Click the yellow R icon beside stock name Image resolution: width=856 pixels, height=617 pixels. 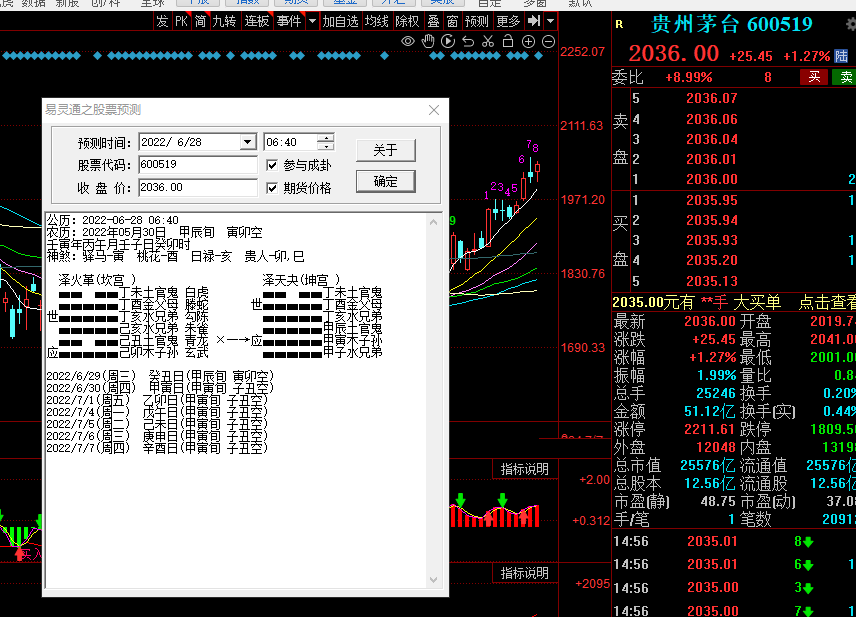coord(619,24)
